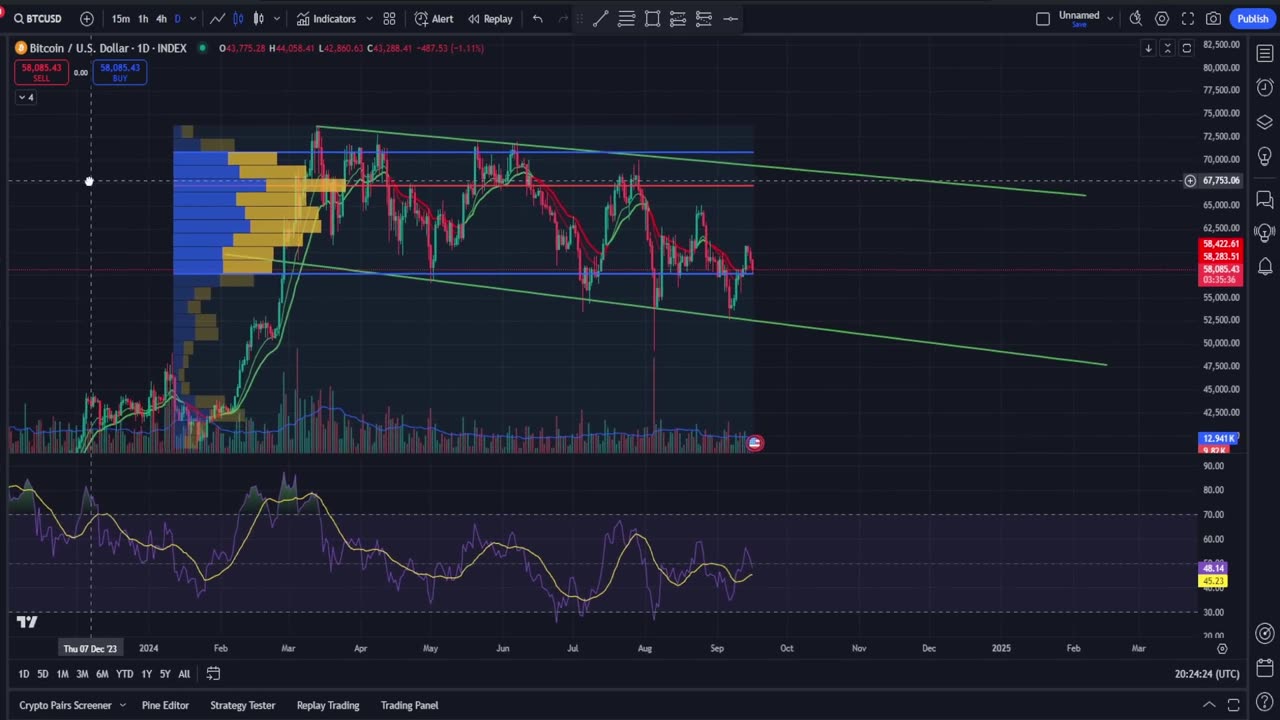The image size is (1280, 720).
Task: Click the add symbol plus icon
Action: 87,19
